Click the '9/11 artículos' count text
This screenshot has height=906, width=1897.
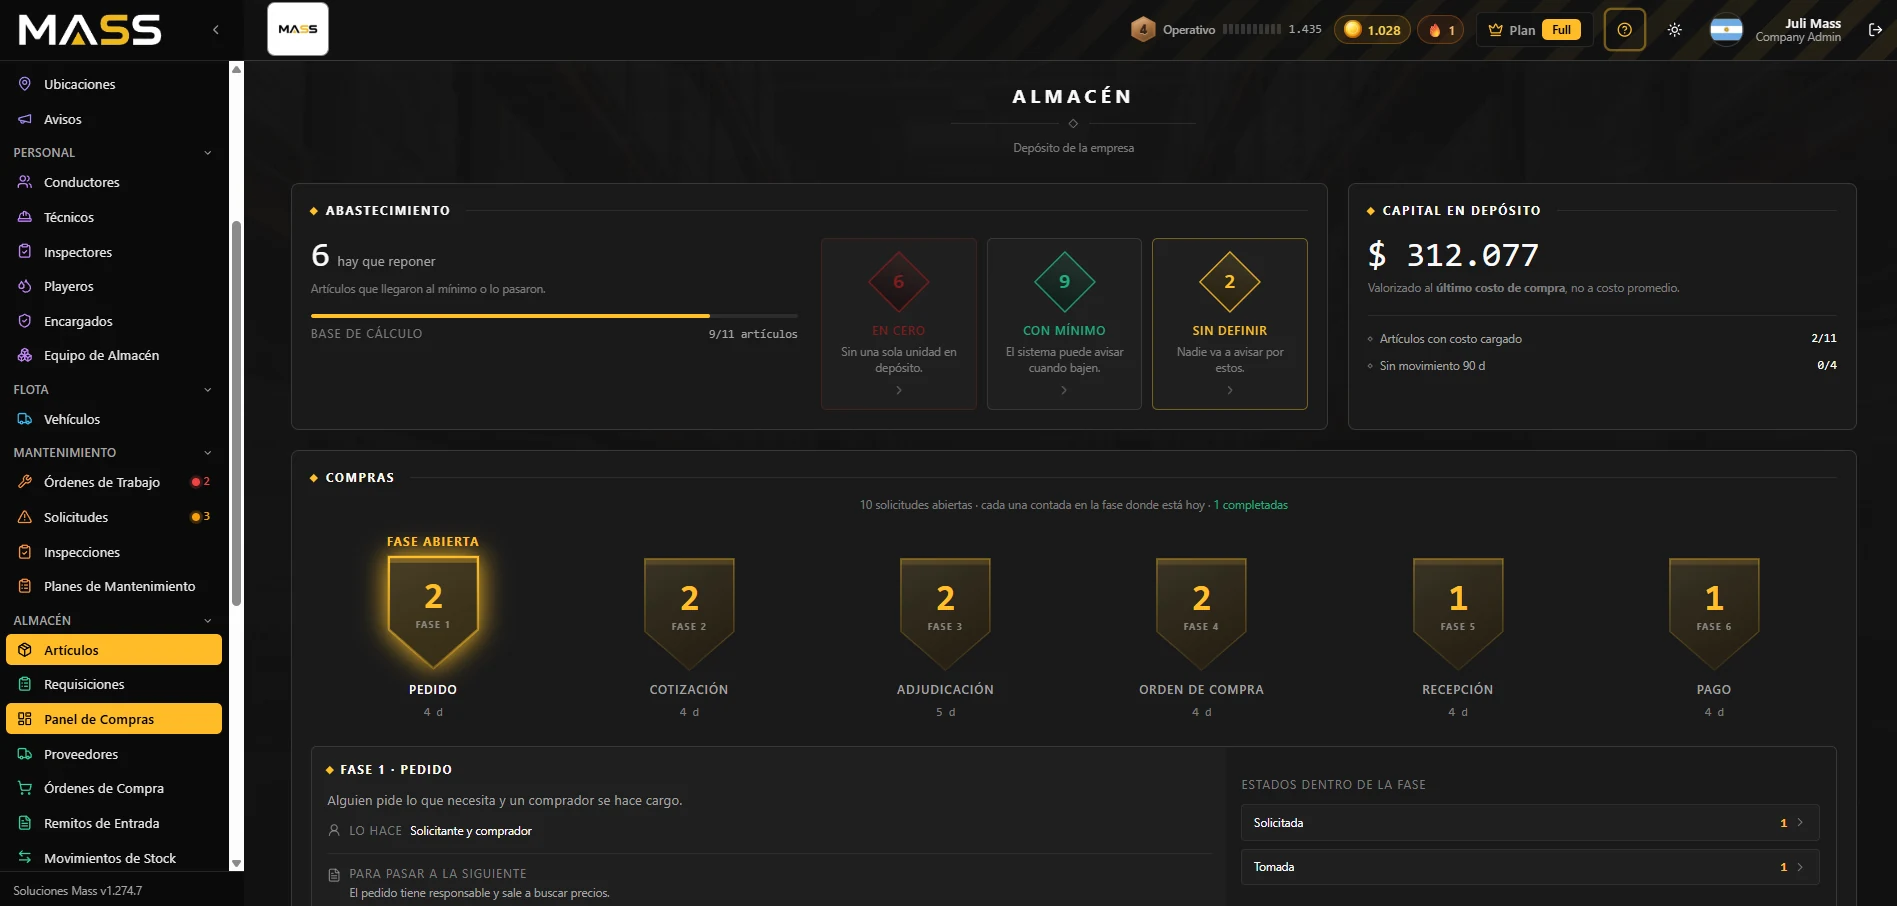click(753, 334)
